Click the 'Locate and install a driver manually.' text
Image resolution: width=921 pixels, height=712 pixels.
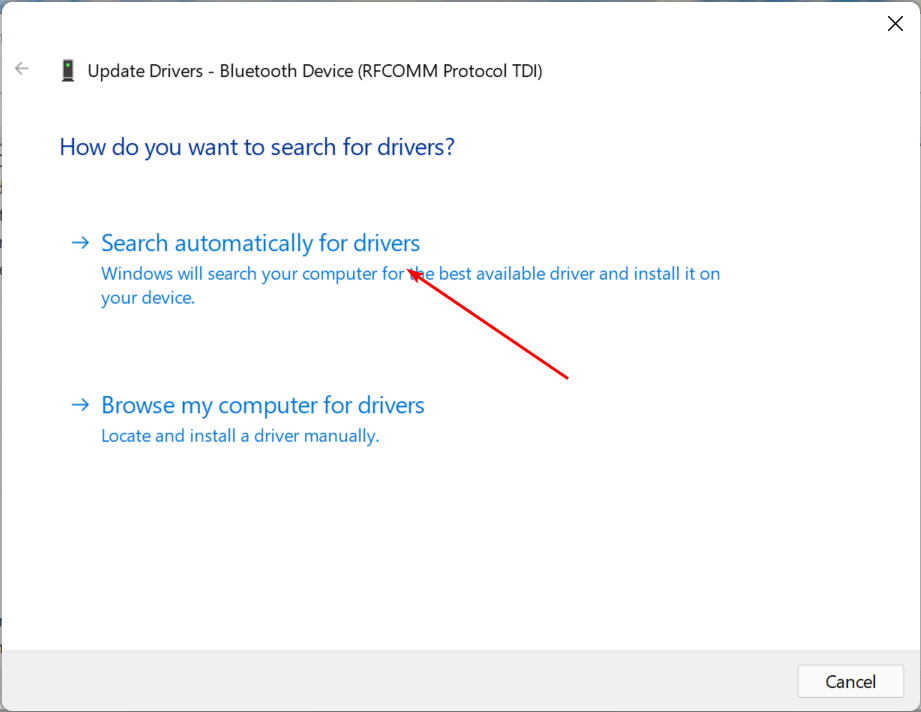(240, 436)
